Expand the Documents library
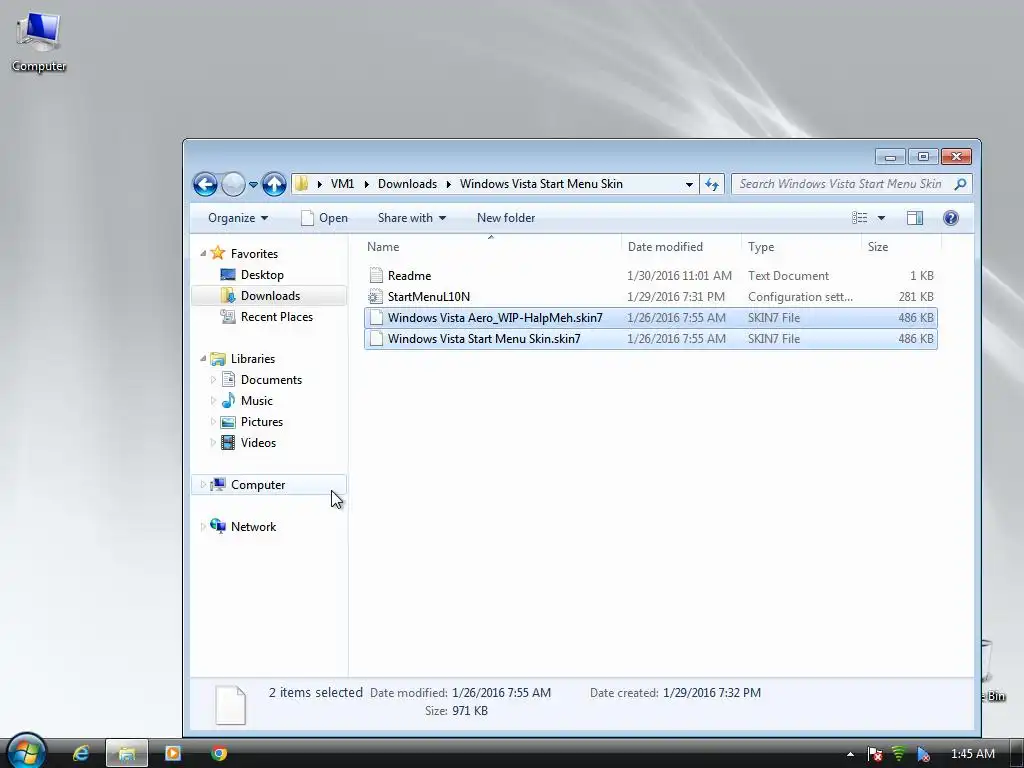 click(x=213, y=379)
